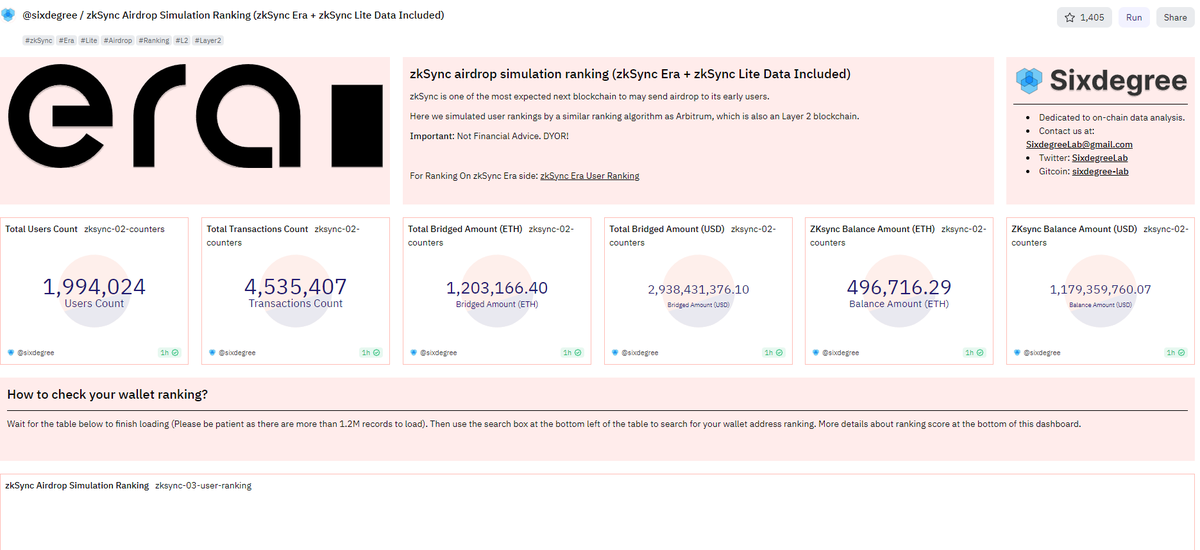Open zksync-02-counters query on Users Count card
Screen dimensions: 1200x550
(124, 229)
